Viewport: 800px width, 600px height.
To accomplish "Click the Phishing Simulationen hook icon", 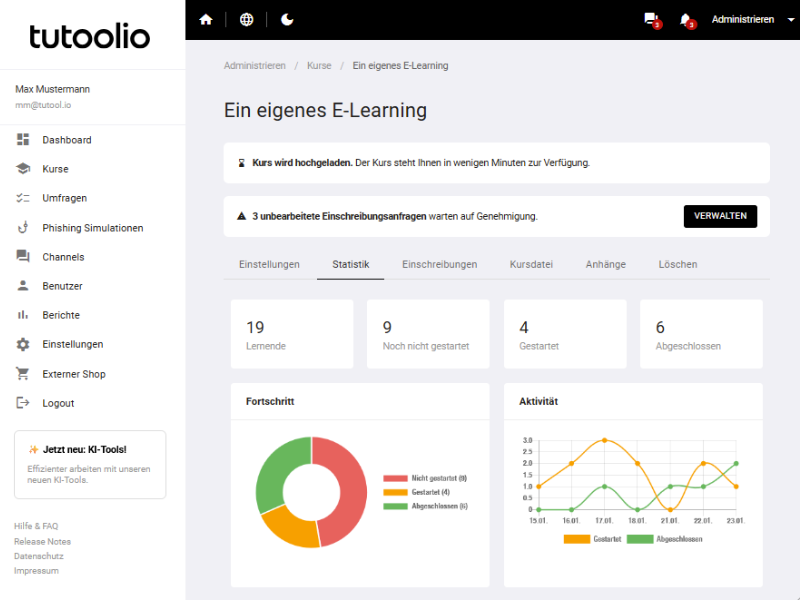I will click(x=23, y=228).
